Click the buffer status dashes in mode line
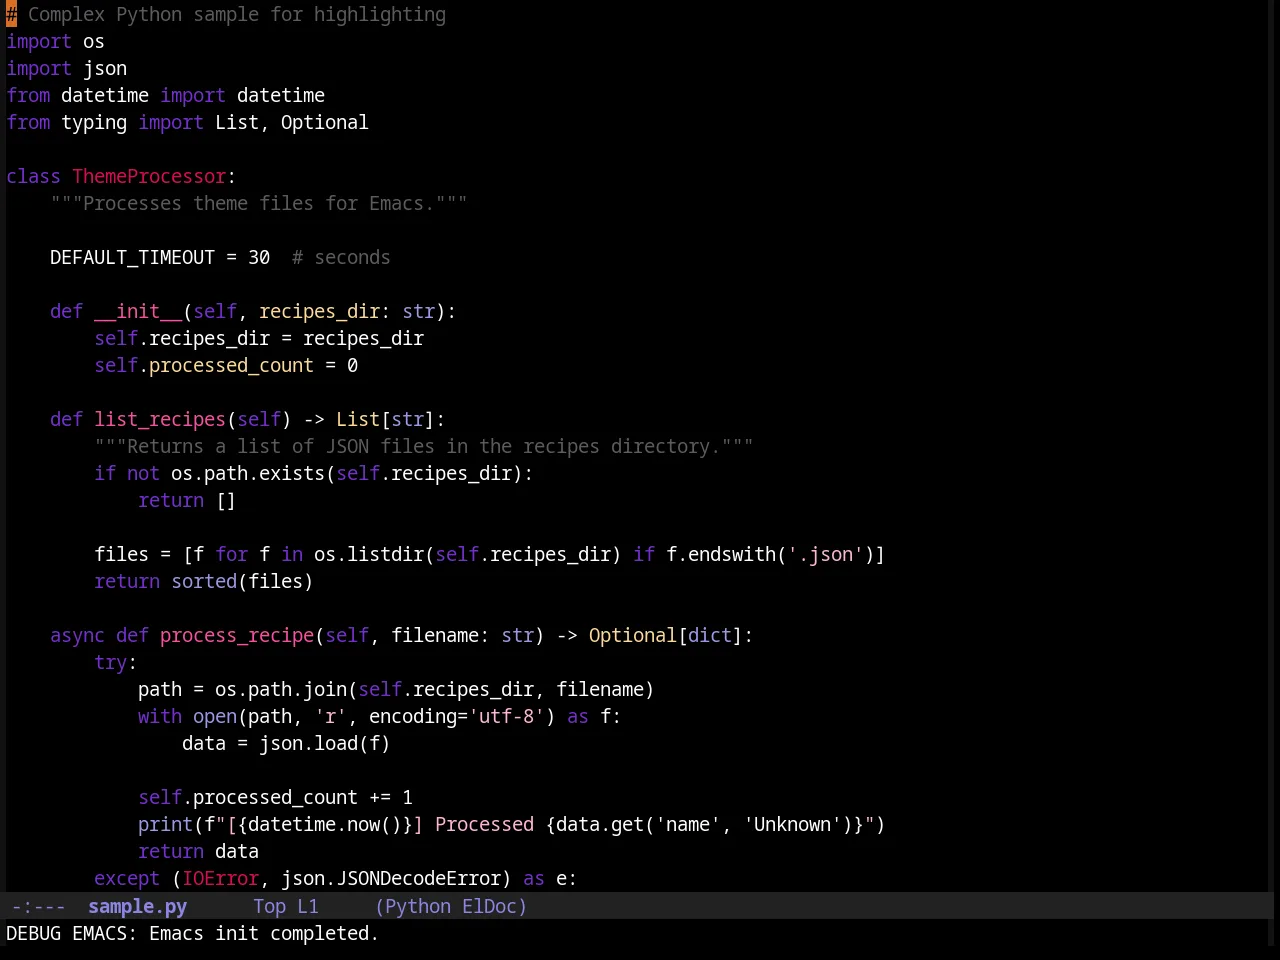Viewport: 1280px width, 960px height. 39,906
